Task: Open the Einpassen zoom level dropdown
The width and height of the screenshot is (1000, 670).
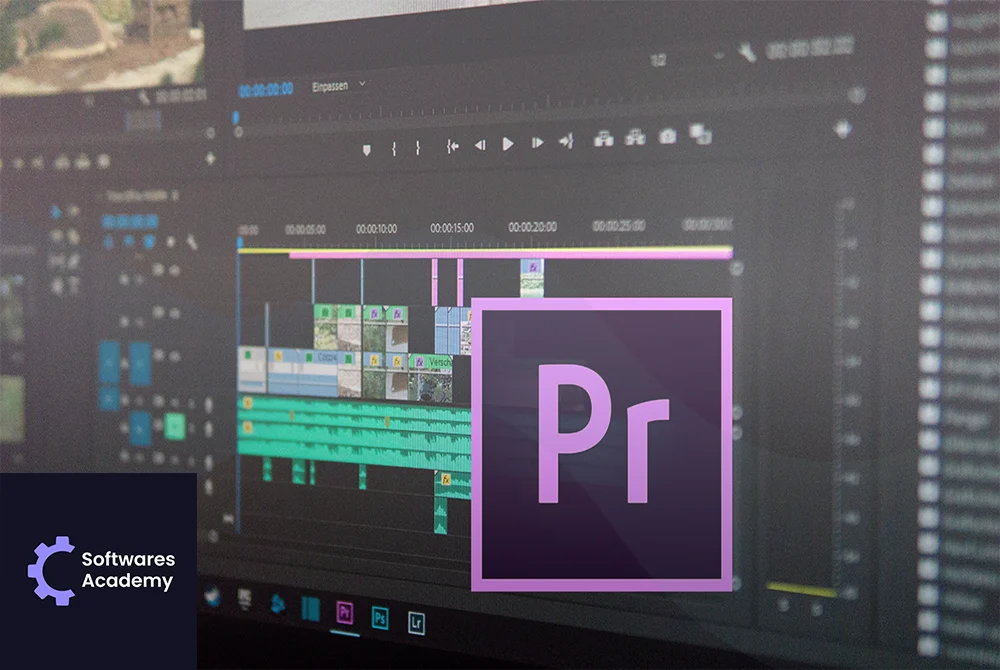Action: pyautogui.click(x=339, y=85)
